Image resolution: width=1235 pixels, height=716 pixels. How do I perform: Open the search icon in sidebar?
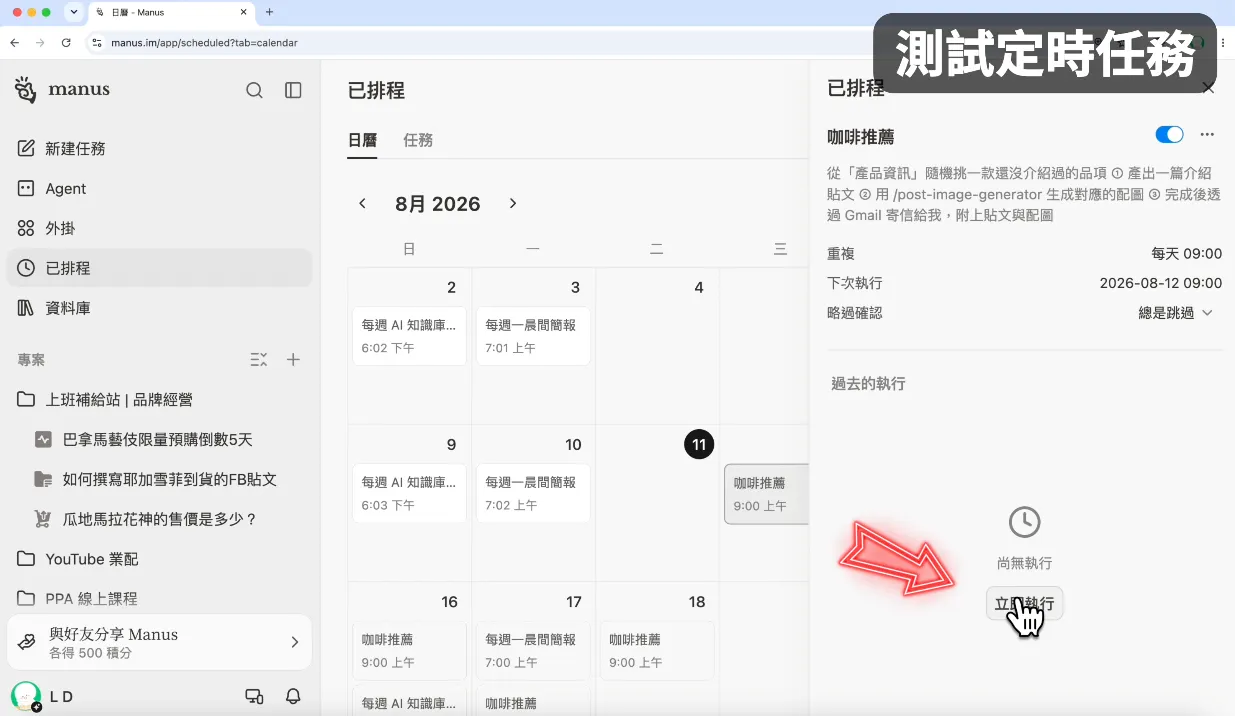(254, 90)
